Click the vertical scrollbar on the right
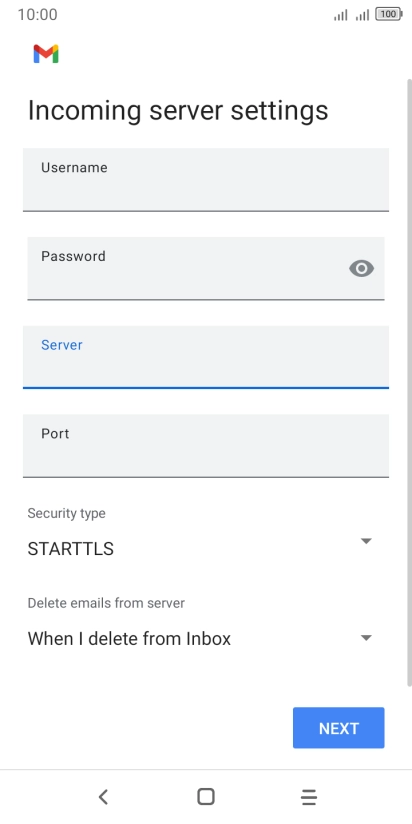Viewport: 412px width, 824px height. coord(409,383)
